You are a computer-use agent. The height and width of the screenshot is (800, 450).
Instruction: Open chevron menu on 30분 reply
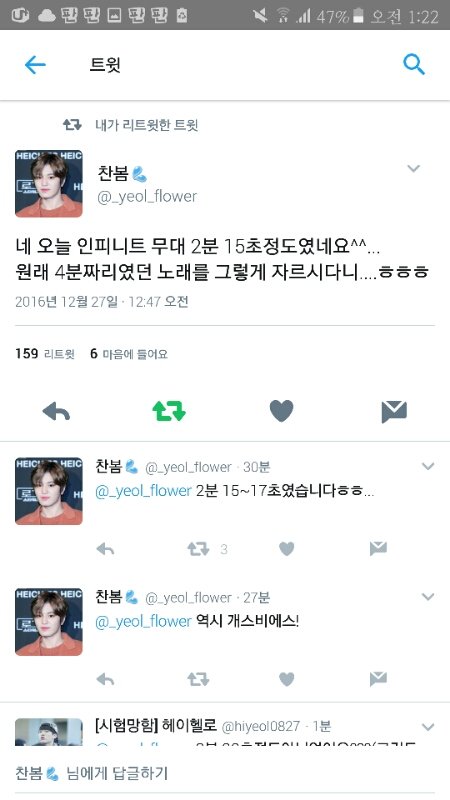[x=428, y=466]
